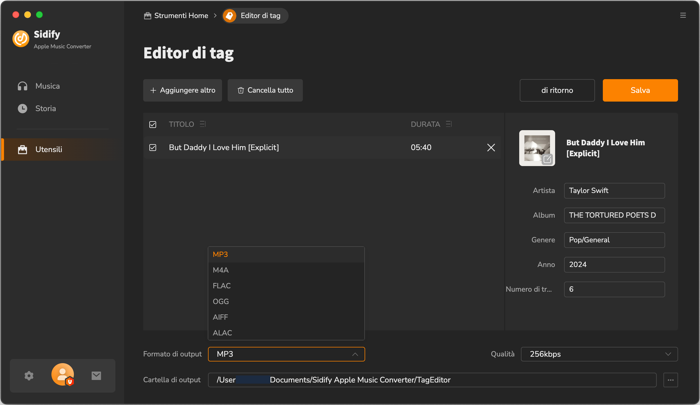Click the DURATA column header
Image resolution: width=700 pixels, height=405 pixels.
pos(425,124)
